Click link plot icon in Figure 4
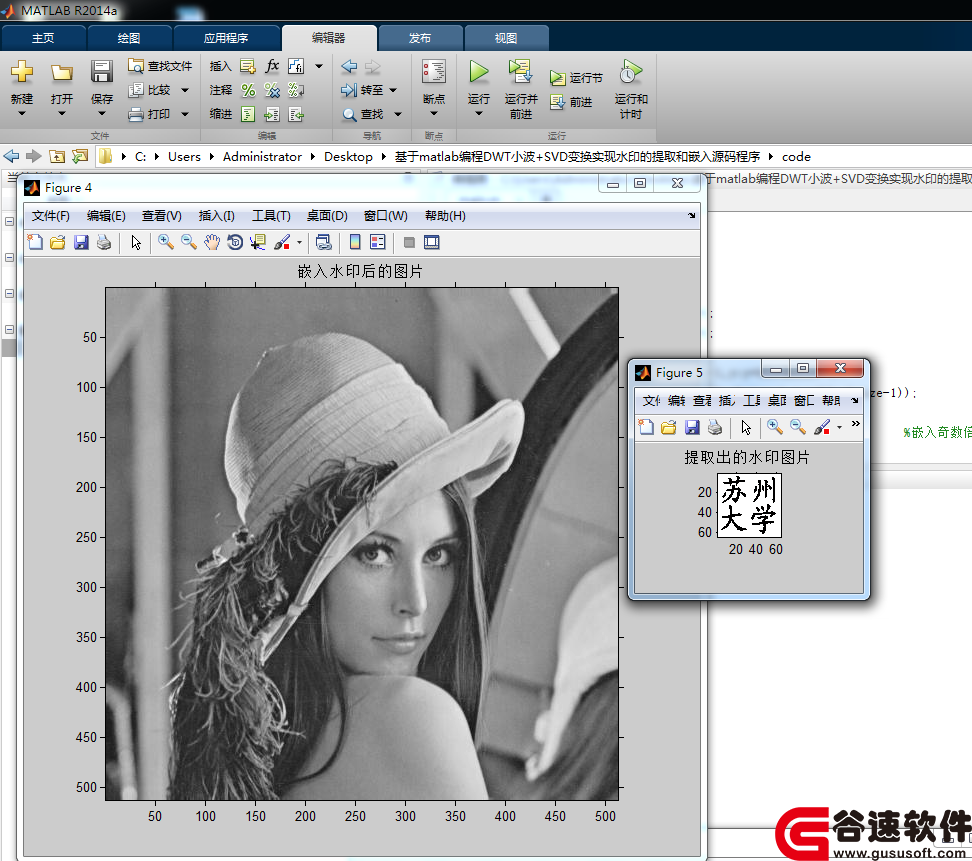The height and width of the screenshot is (861, 972). click(324, 242)
